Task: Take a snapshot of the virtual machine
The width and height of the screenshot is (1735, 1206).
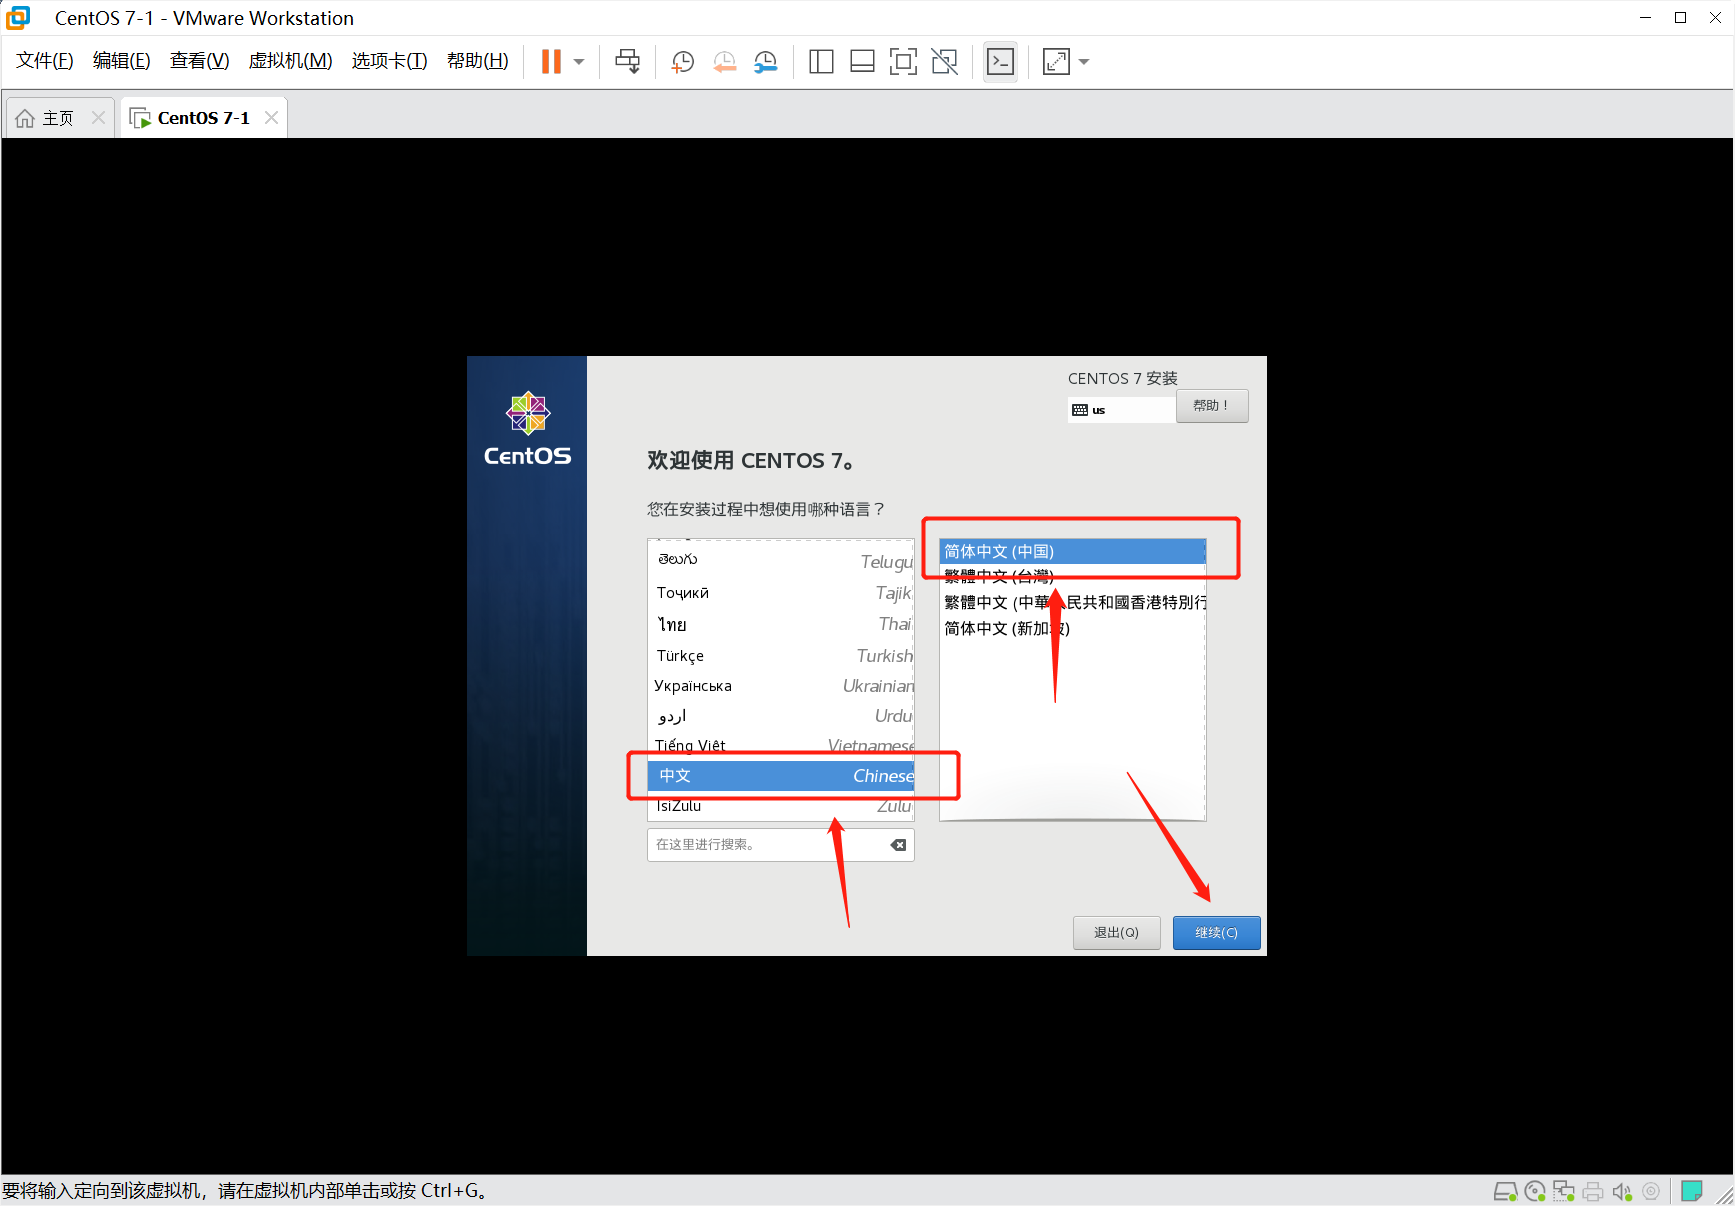Action: 681,61
